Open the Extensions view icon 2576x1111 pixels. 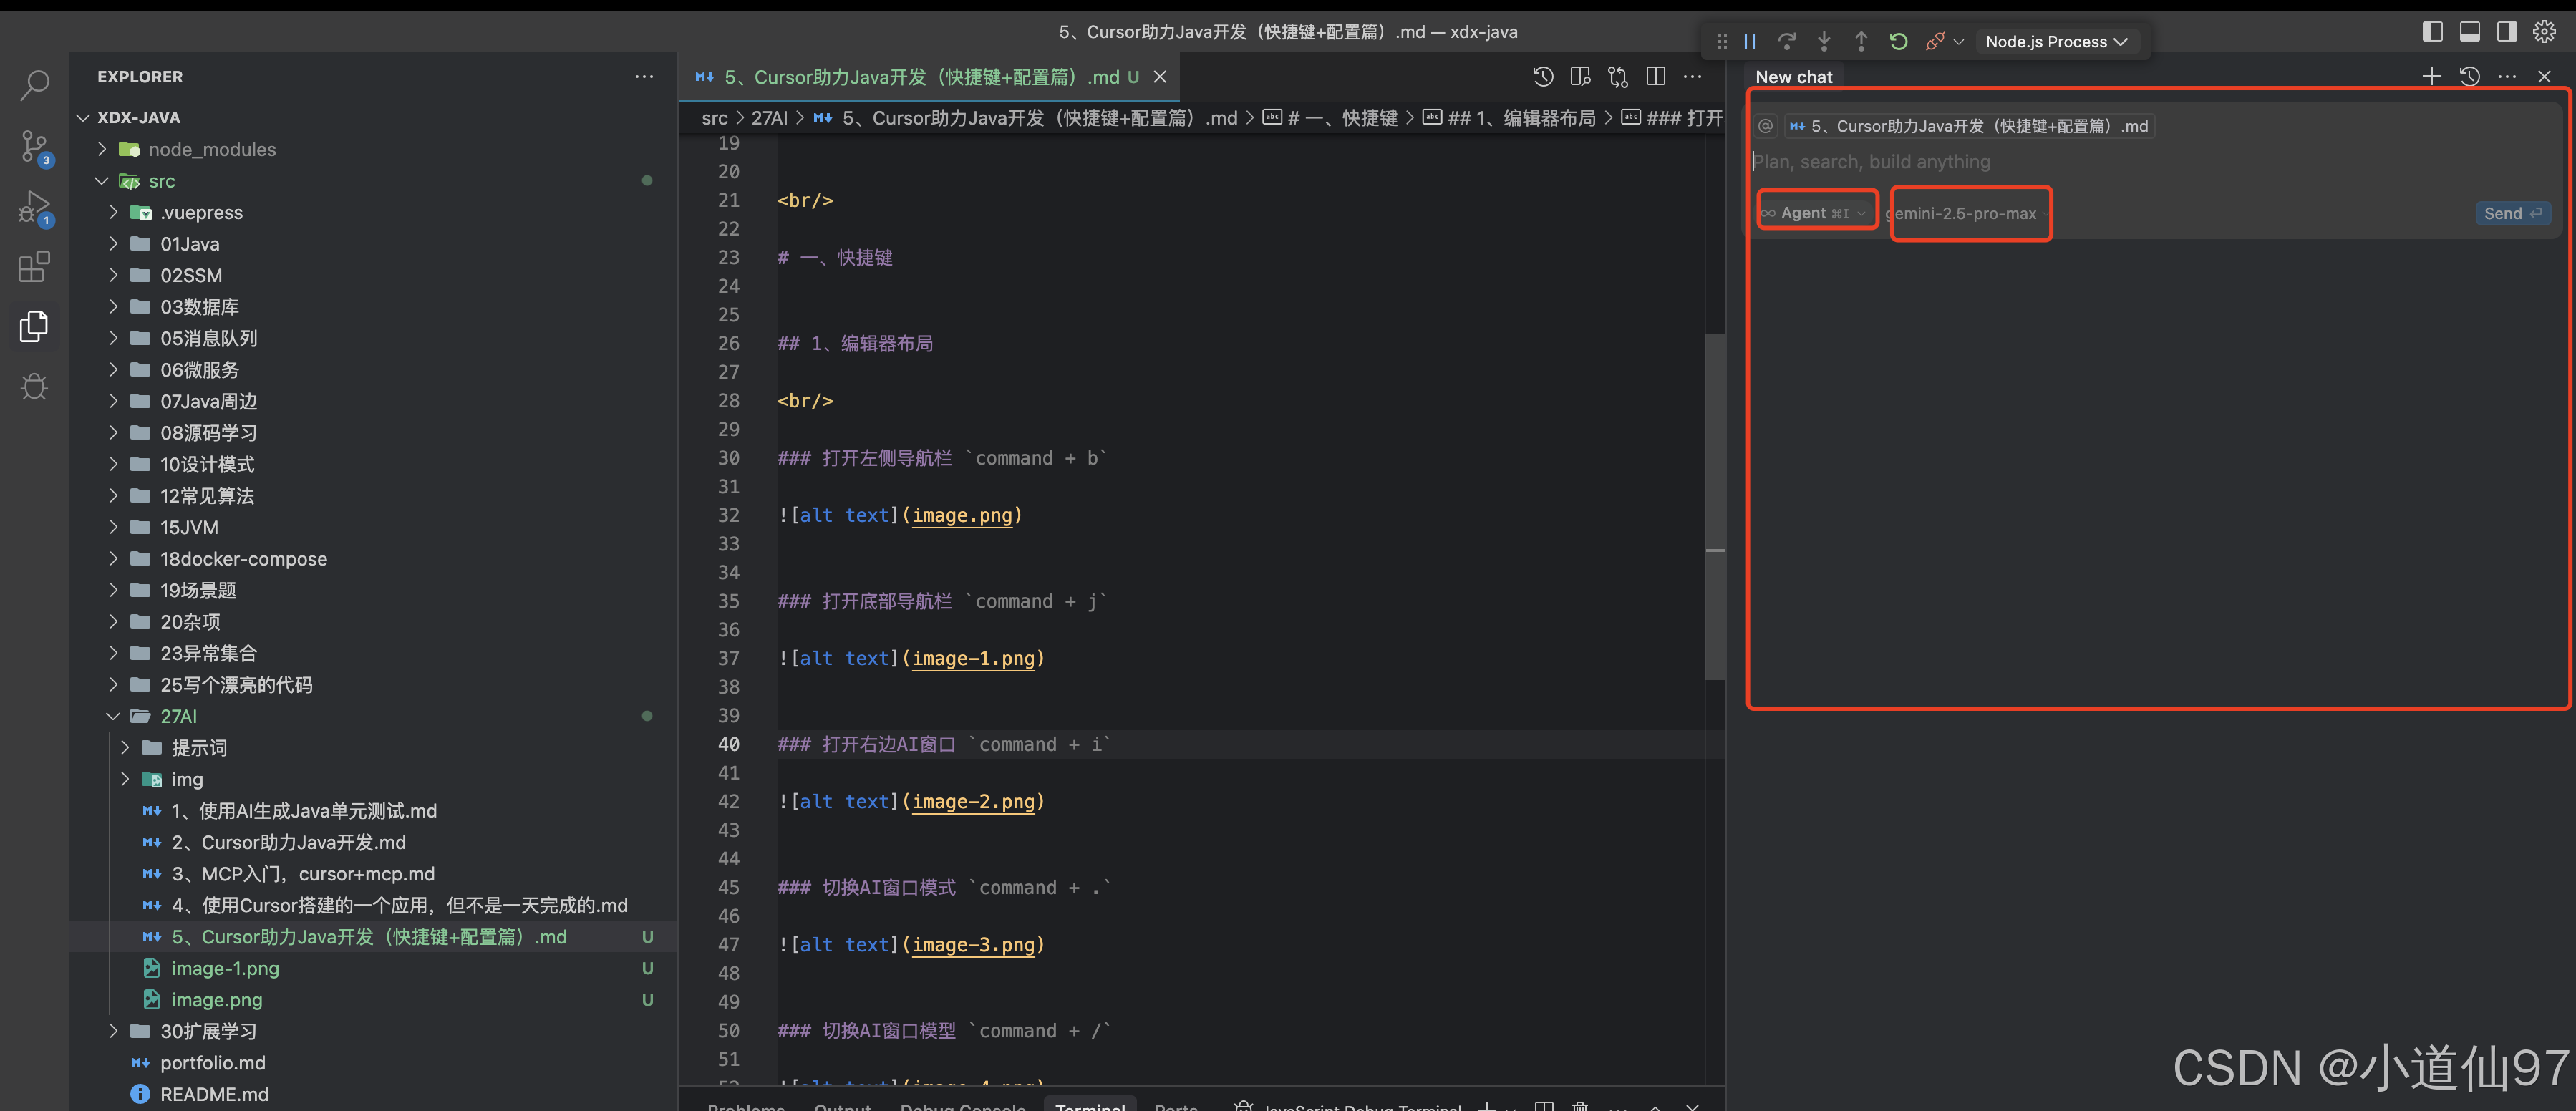point(34,267)
